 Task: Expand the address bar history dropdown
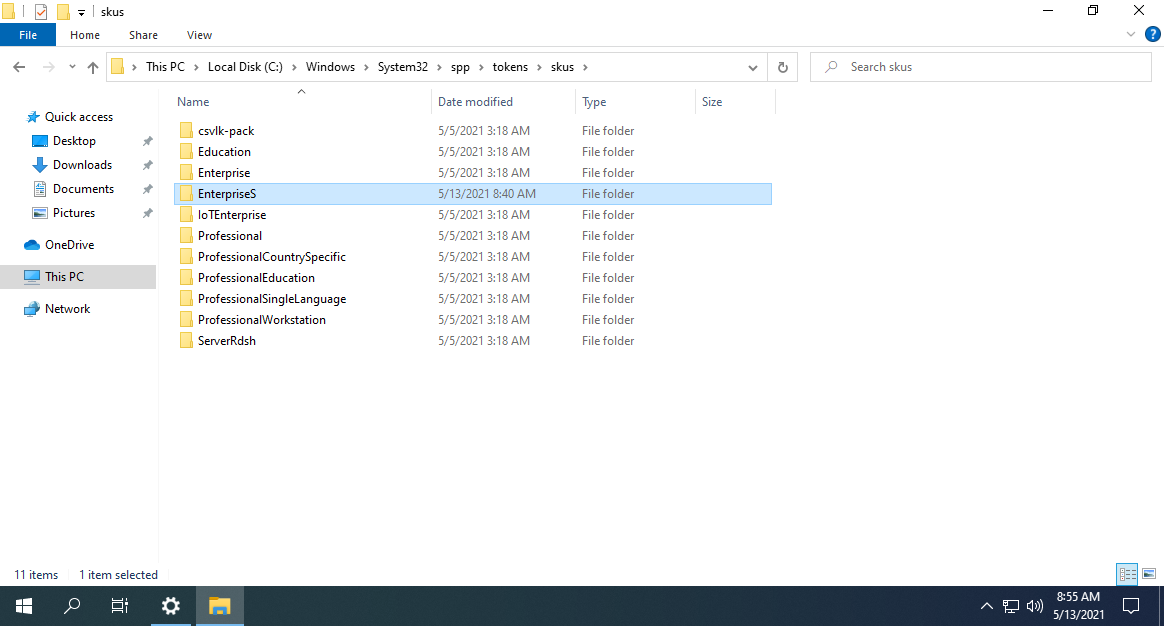pos(753,67)
